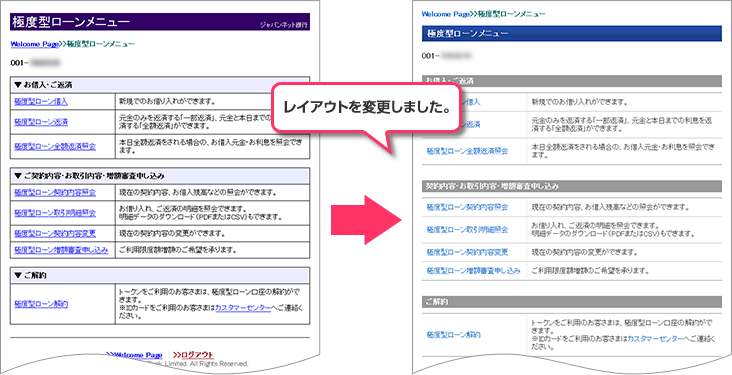Image resolution: width=732 pixels, height=375 pixels.
Task: Choose 極度型ローン契約内容変更 on new blue-header page
Action: coord(467,252)
